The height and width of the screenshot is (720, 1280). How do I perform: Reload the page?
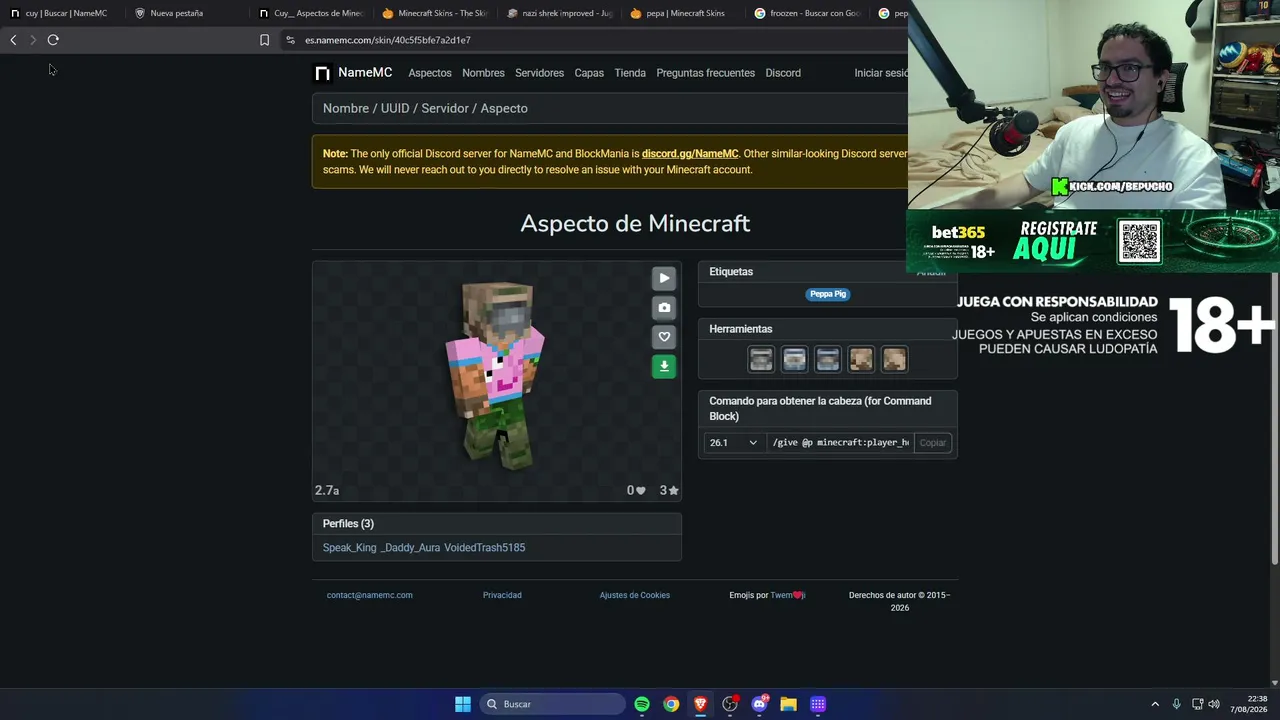tap(53, 40)
